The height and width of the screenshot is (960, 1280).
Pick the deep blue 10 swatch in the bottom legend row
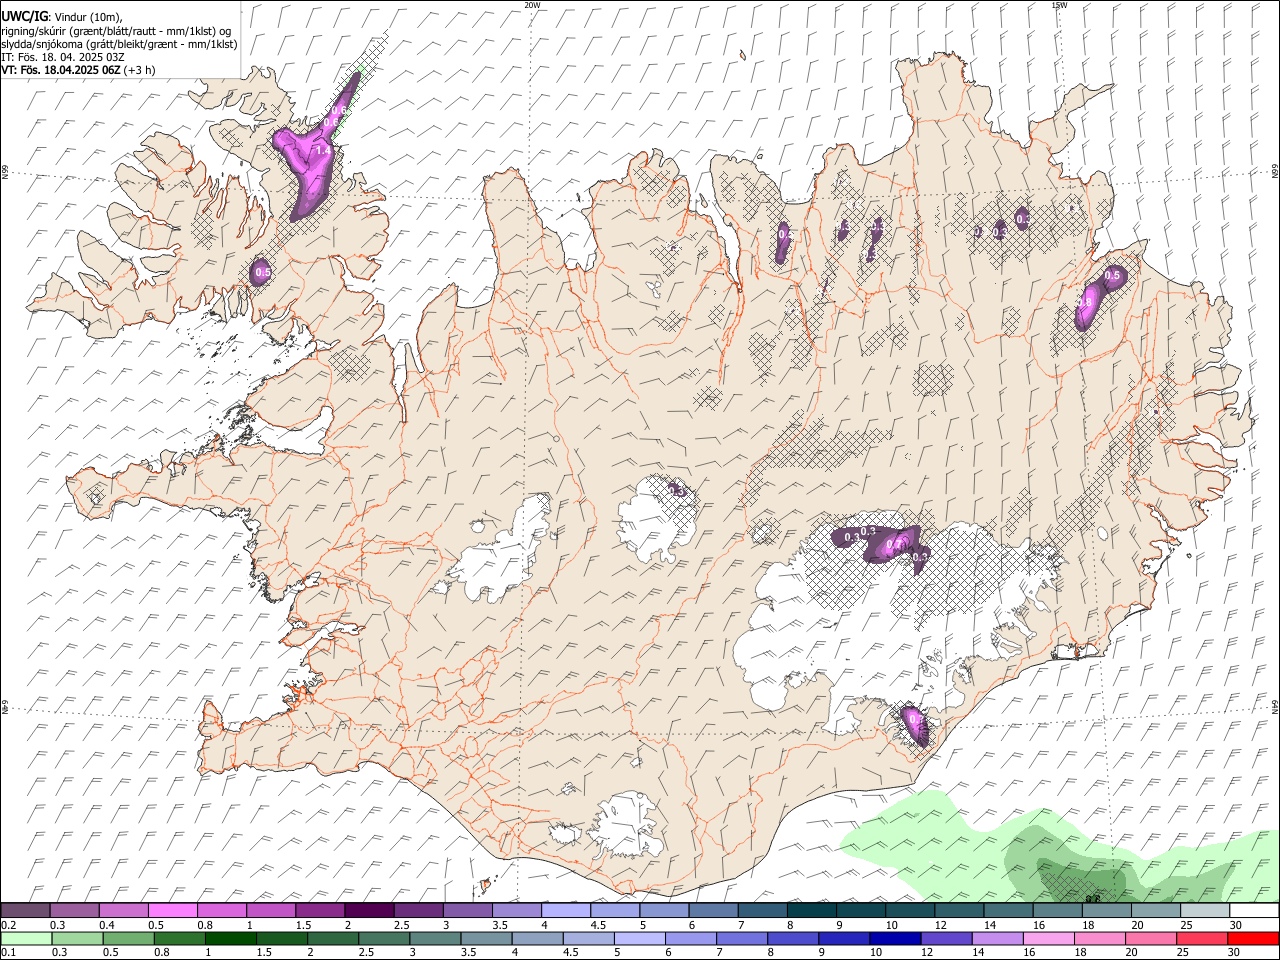(894, 938)
